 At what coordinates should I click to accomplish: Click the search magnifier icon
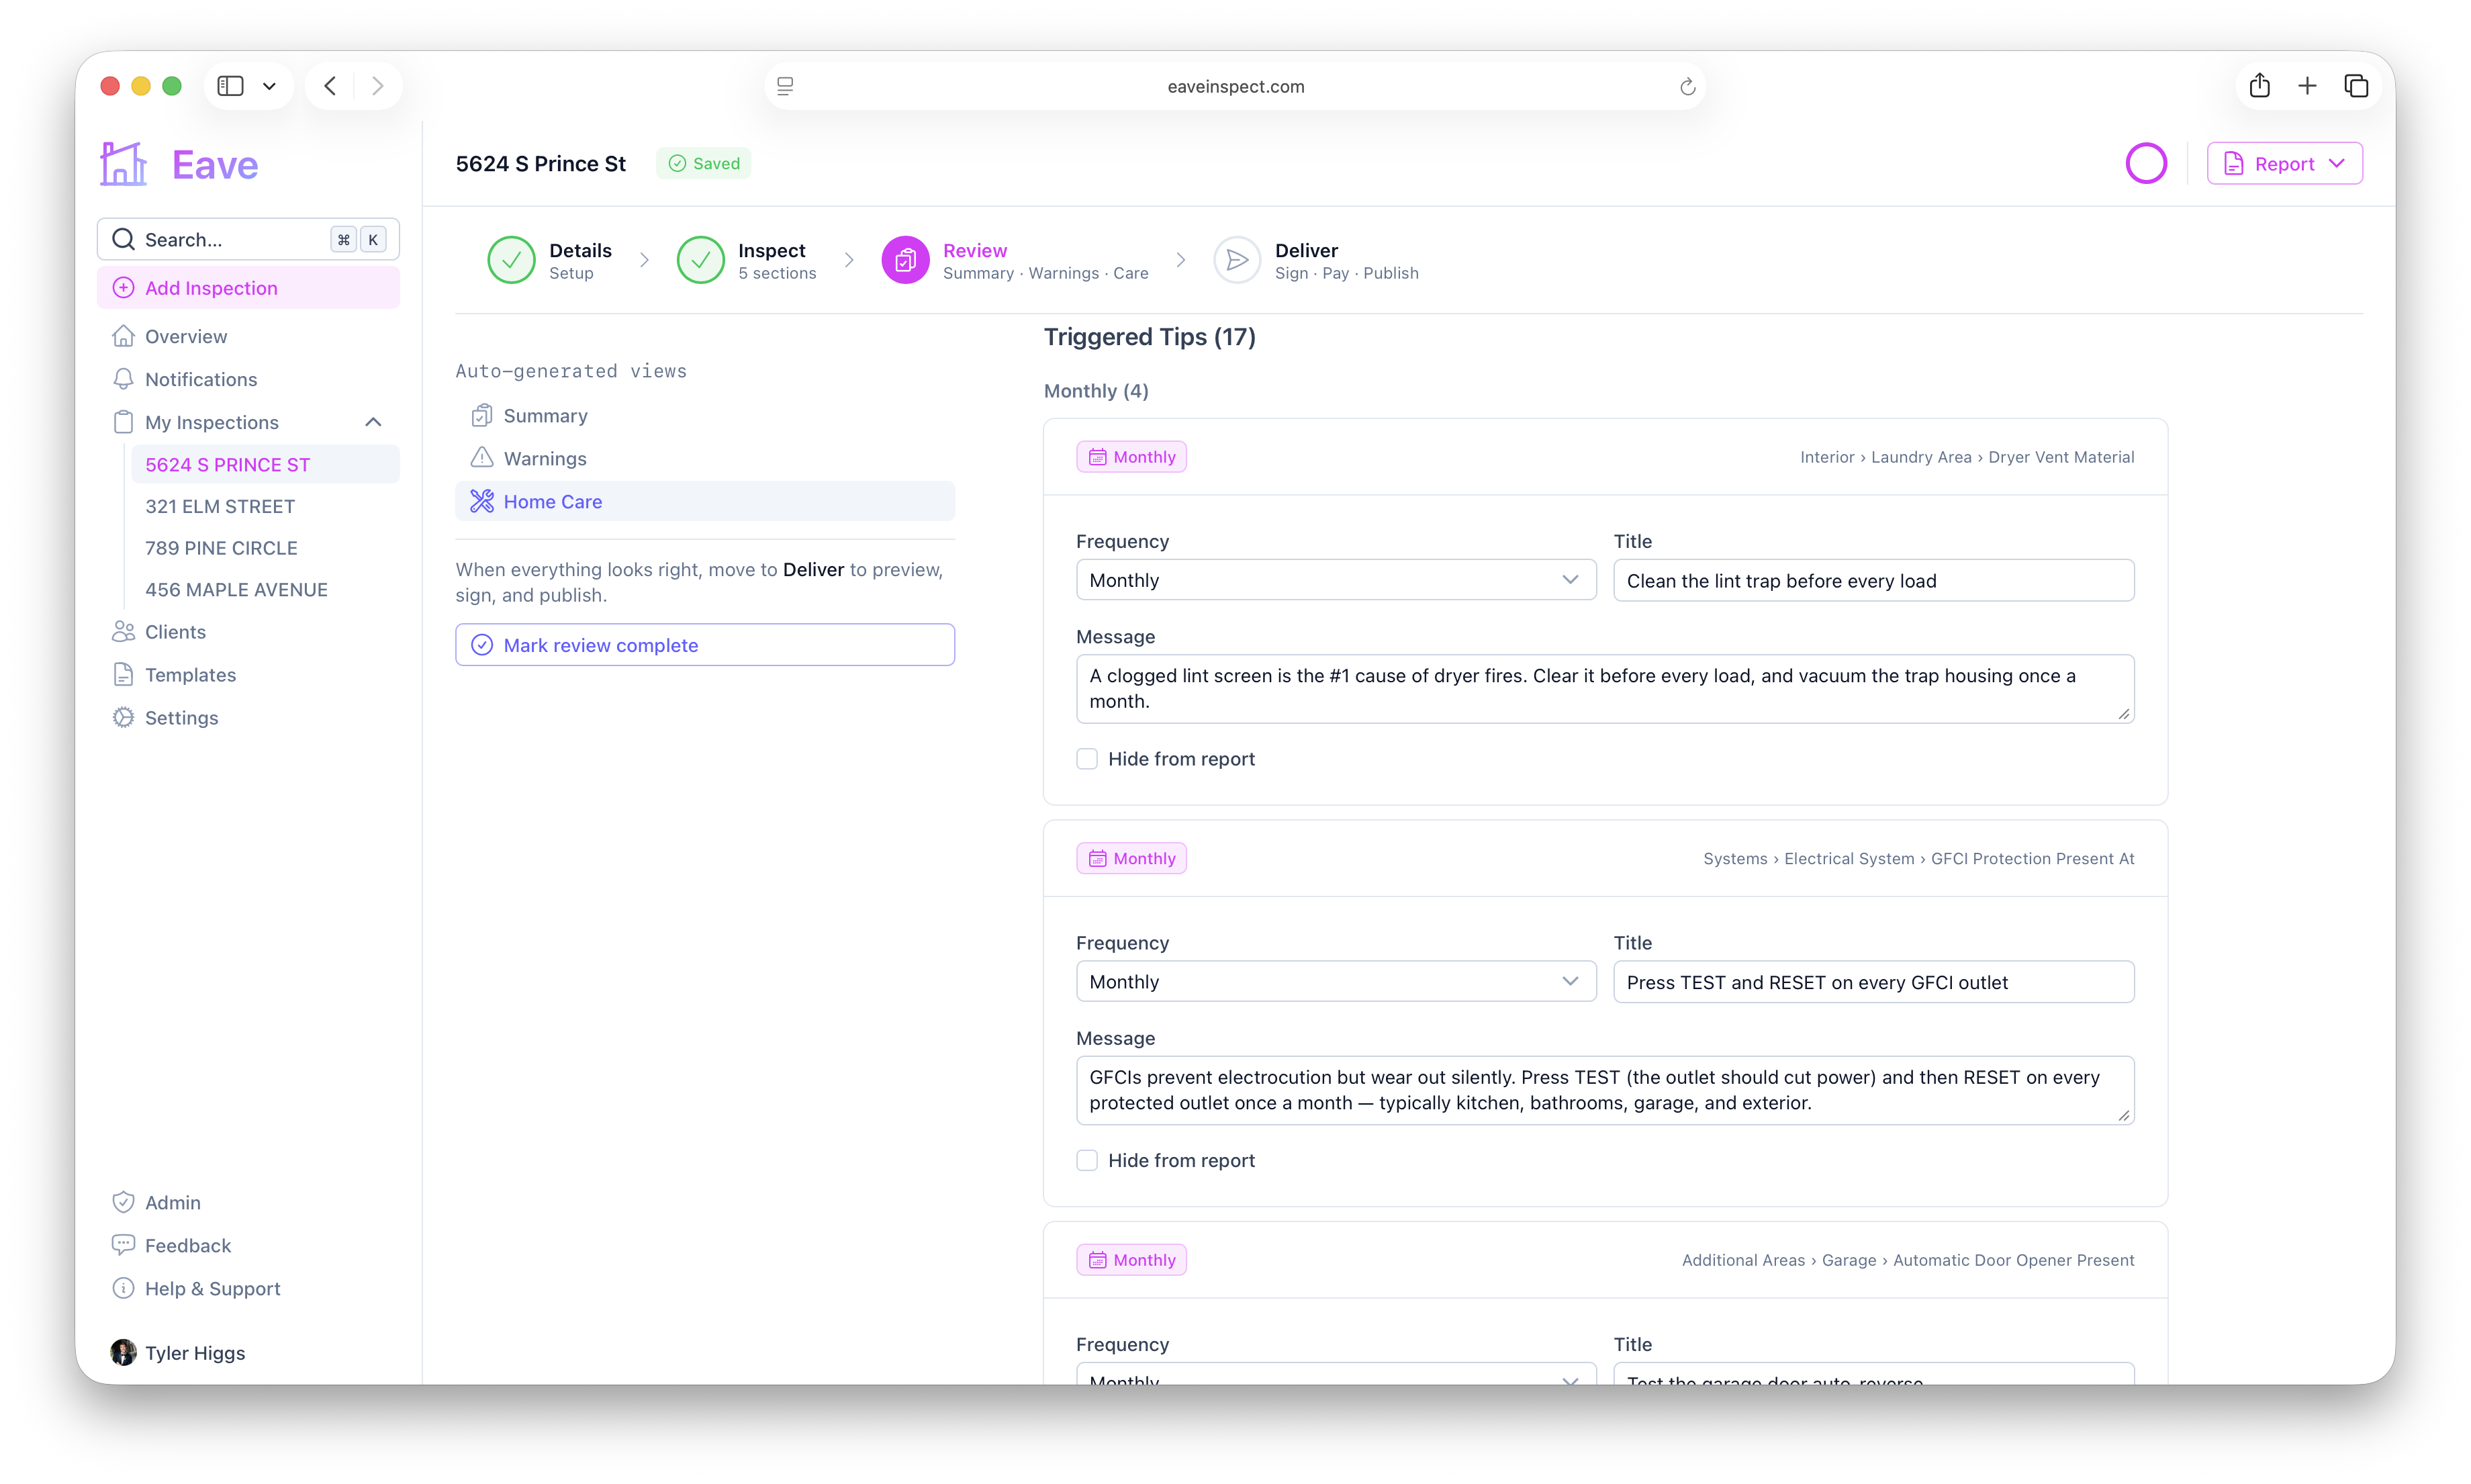click(123, 239)
